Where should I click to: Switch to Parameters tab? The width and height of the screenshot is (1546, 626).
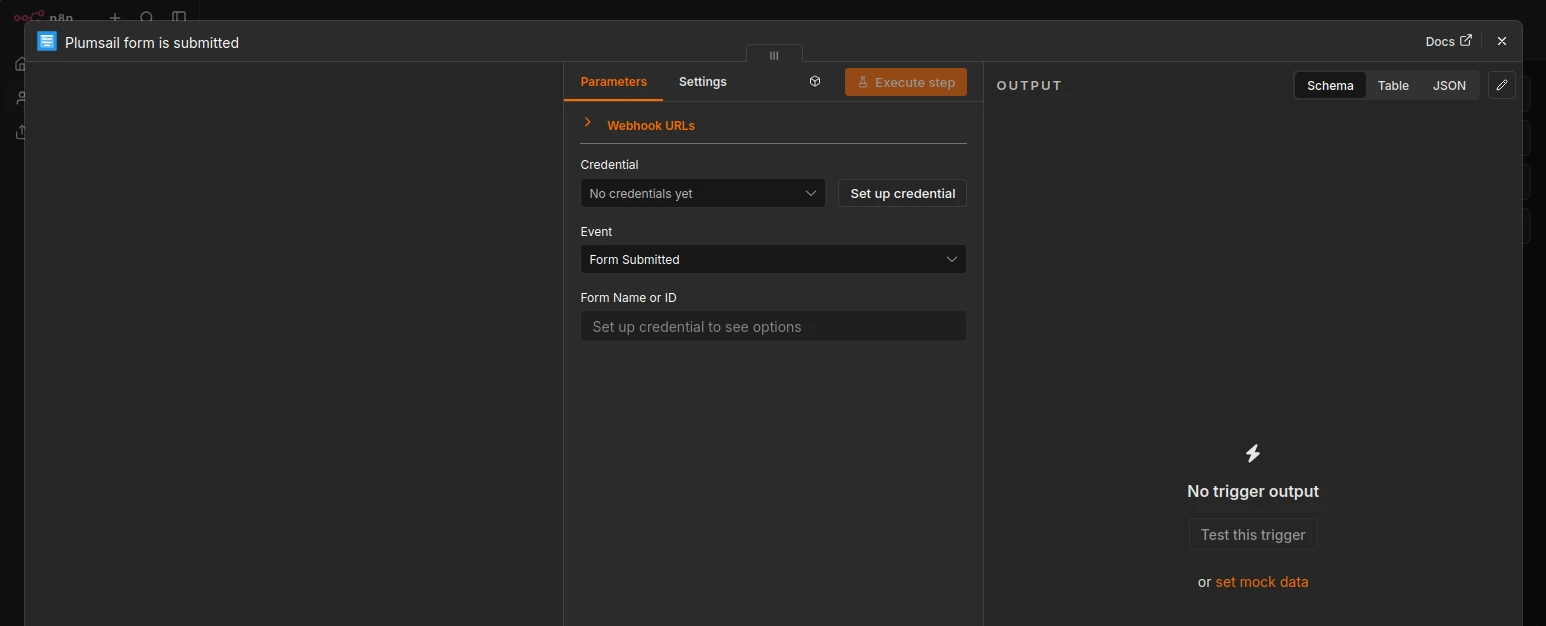pos(613,82)
